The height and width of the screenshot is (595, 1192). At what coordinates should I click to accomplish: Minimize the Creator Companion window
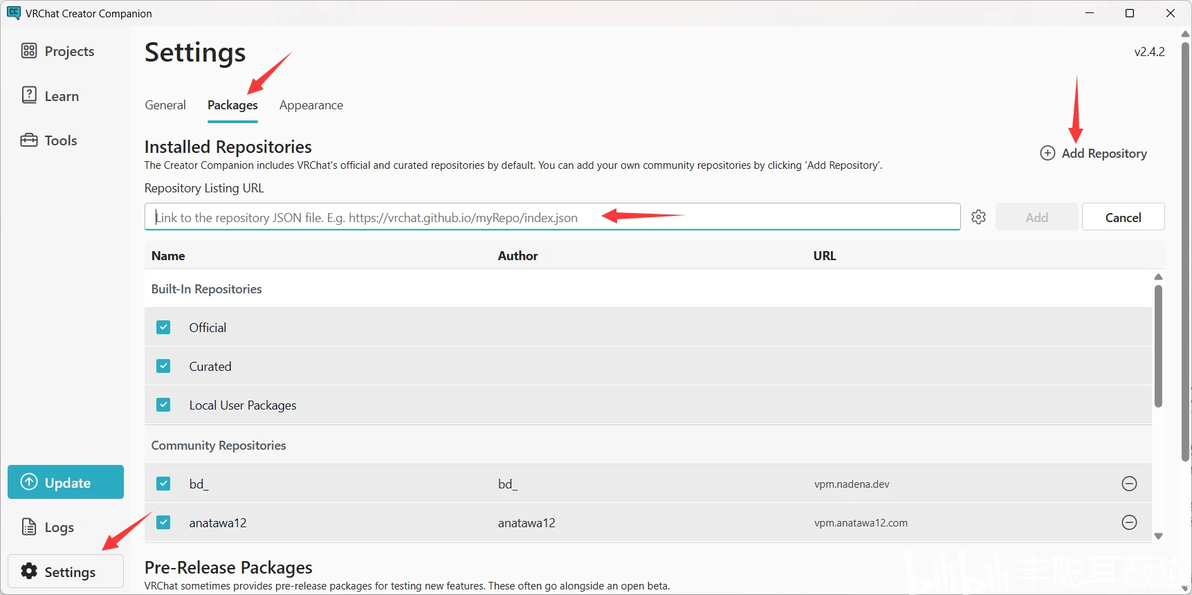coord(1091,13)
